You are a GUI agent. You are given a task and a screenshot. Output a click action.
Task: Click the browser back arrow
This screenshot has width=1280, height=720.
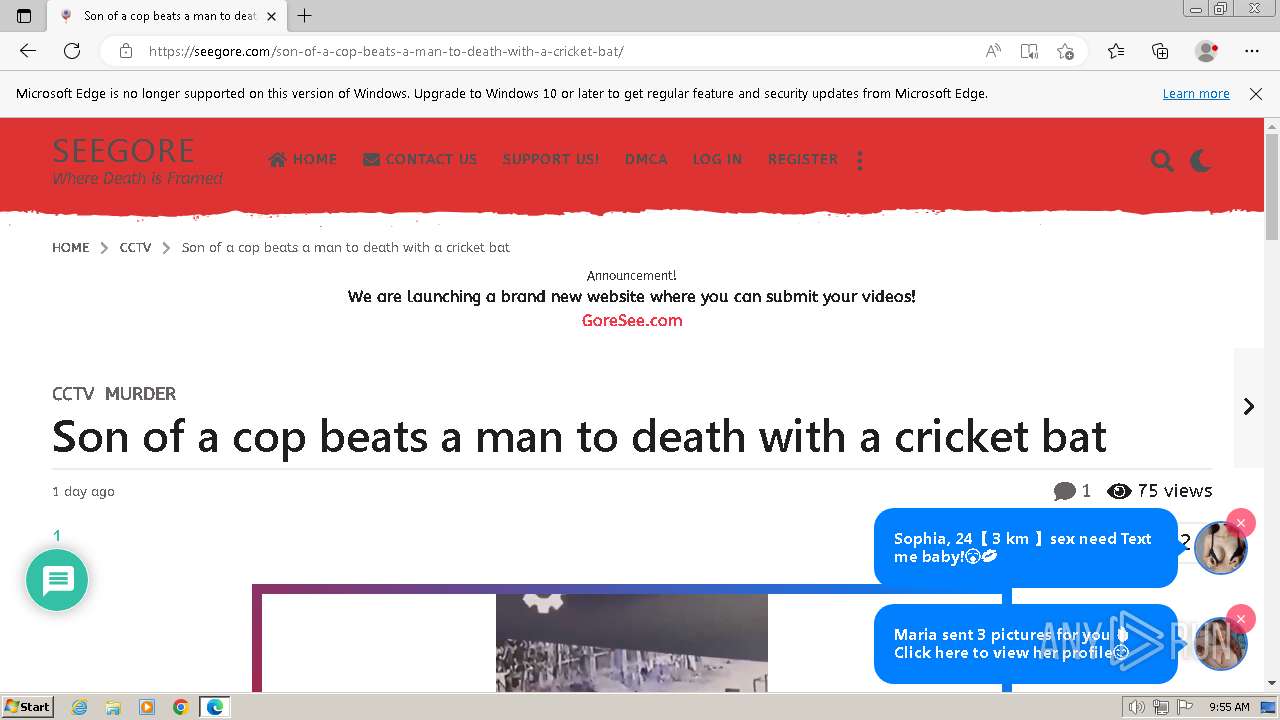[x=28, y=51]
